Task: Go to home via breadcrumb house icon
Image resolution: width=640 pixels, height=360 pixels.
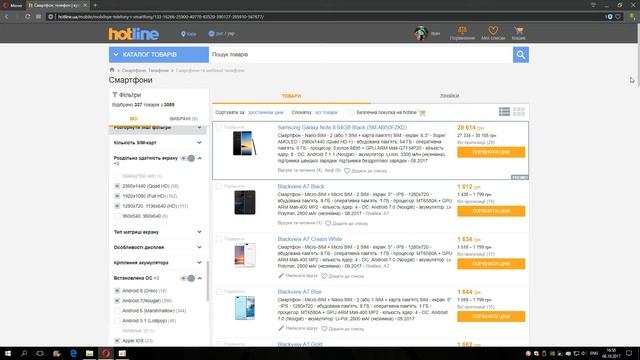Action: [112, 70]
